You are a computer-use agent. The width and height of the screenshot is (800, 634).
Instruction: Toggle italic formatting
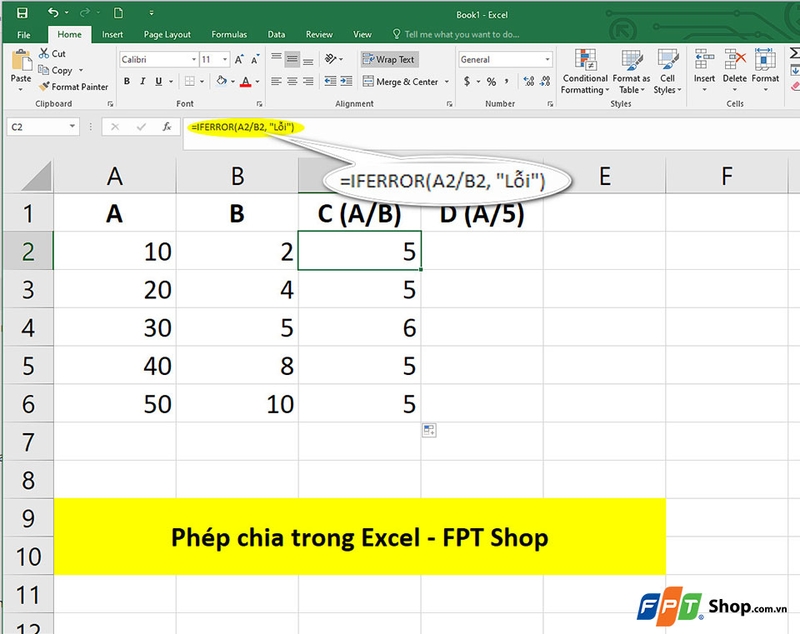(x=143, y=80)
